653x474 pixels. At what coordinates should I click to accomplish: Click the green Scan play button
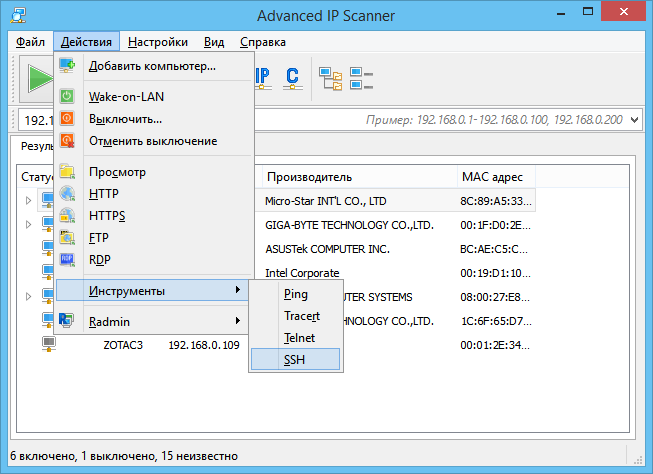click(x=38, y=78)
